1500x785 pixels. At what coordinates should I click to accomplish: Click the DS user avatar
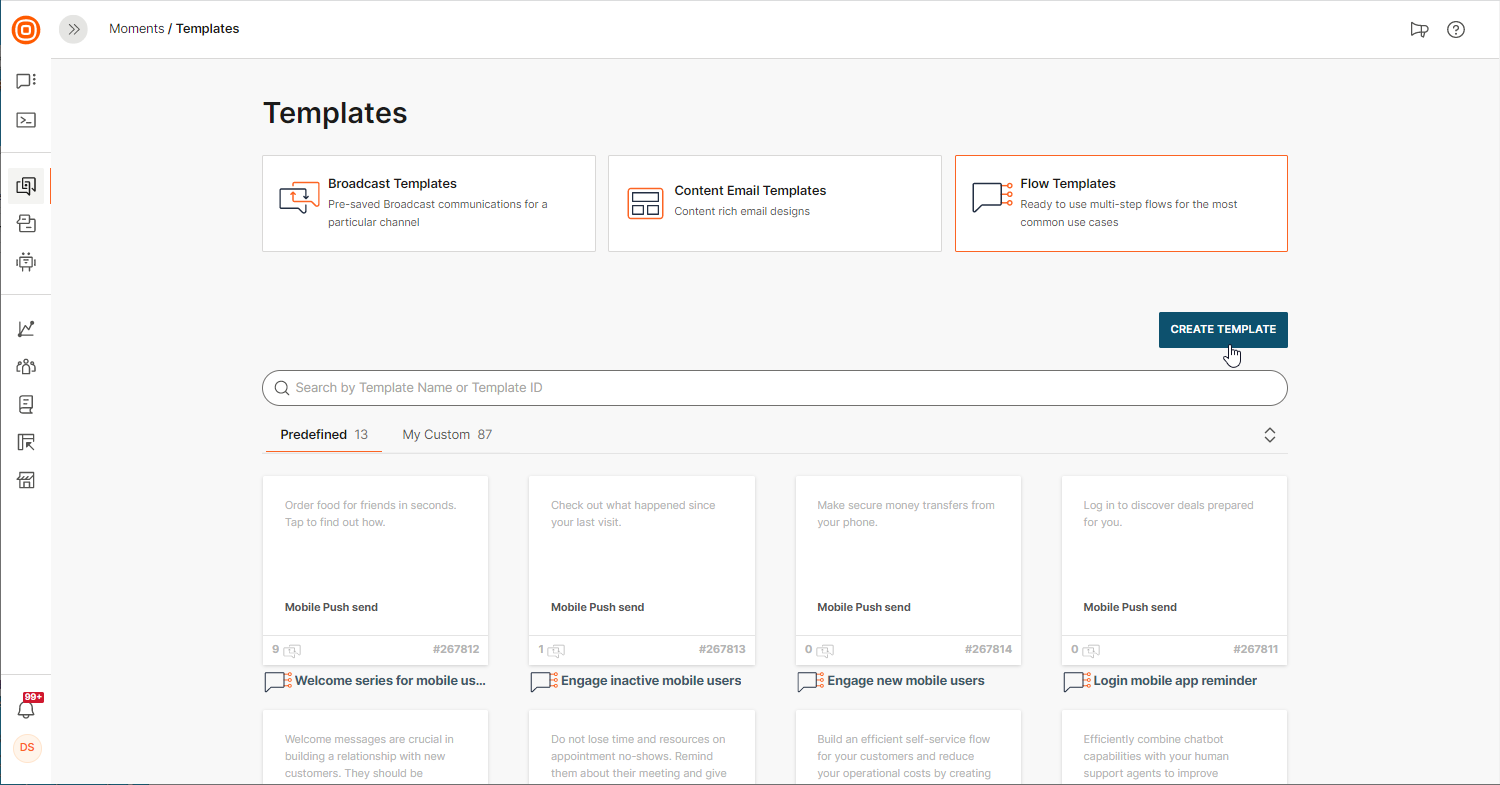(27, 748)
